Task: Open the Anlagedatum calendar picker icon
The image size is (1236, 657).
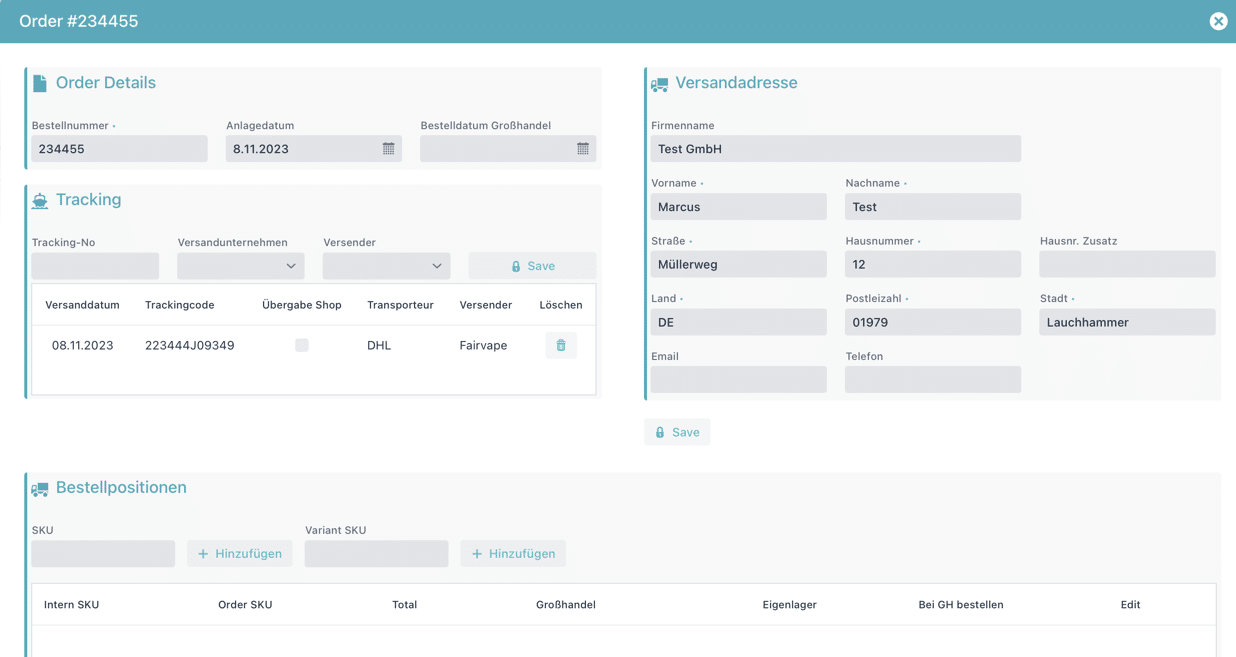Action: pos(388,149)
